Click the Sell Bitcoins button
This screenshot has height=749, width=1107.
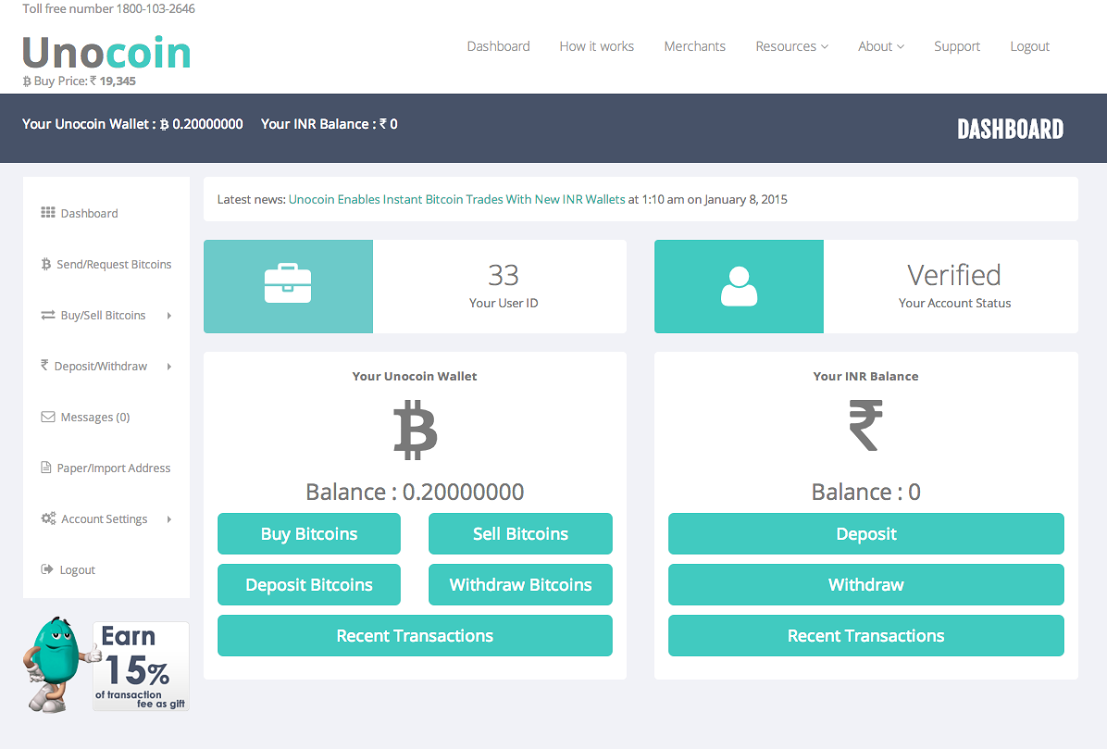520,534
